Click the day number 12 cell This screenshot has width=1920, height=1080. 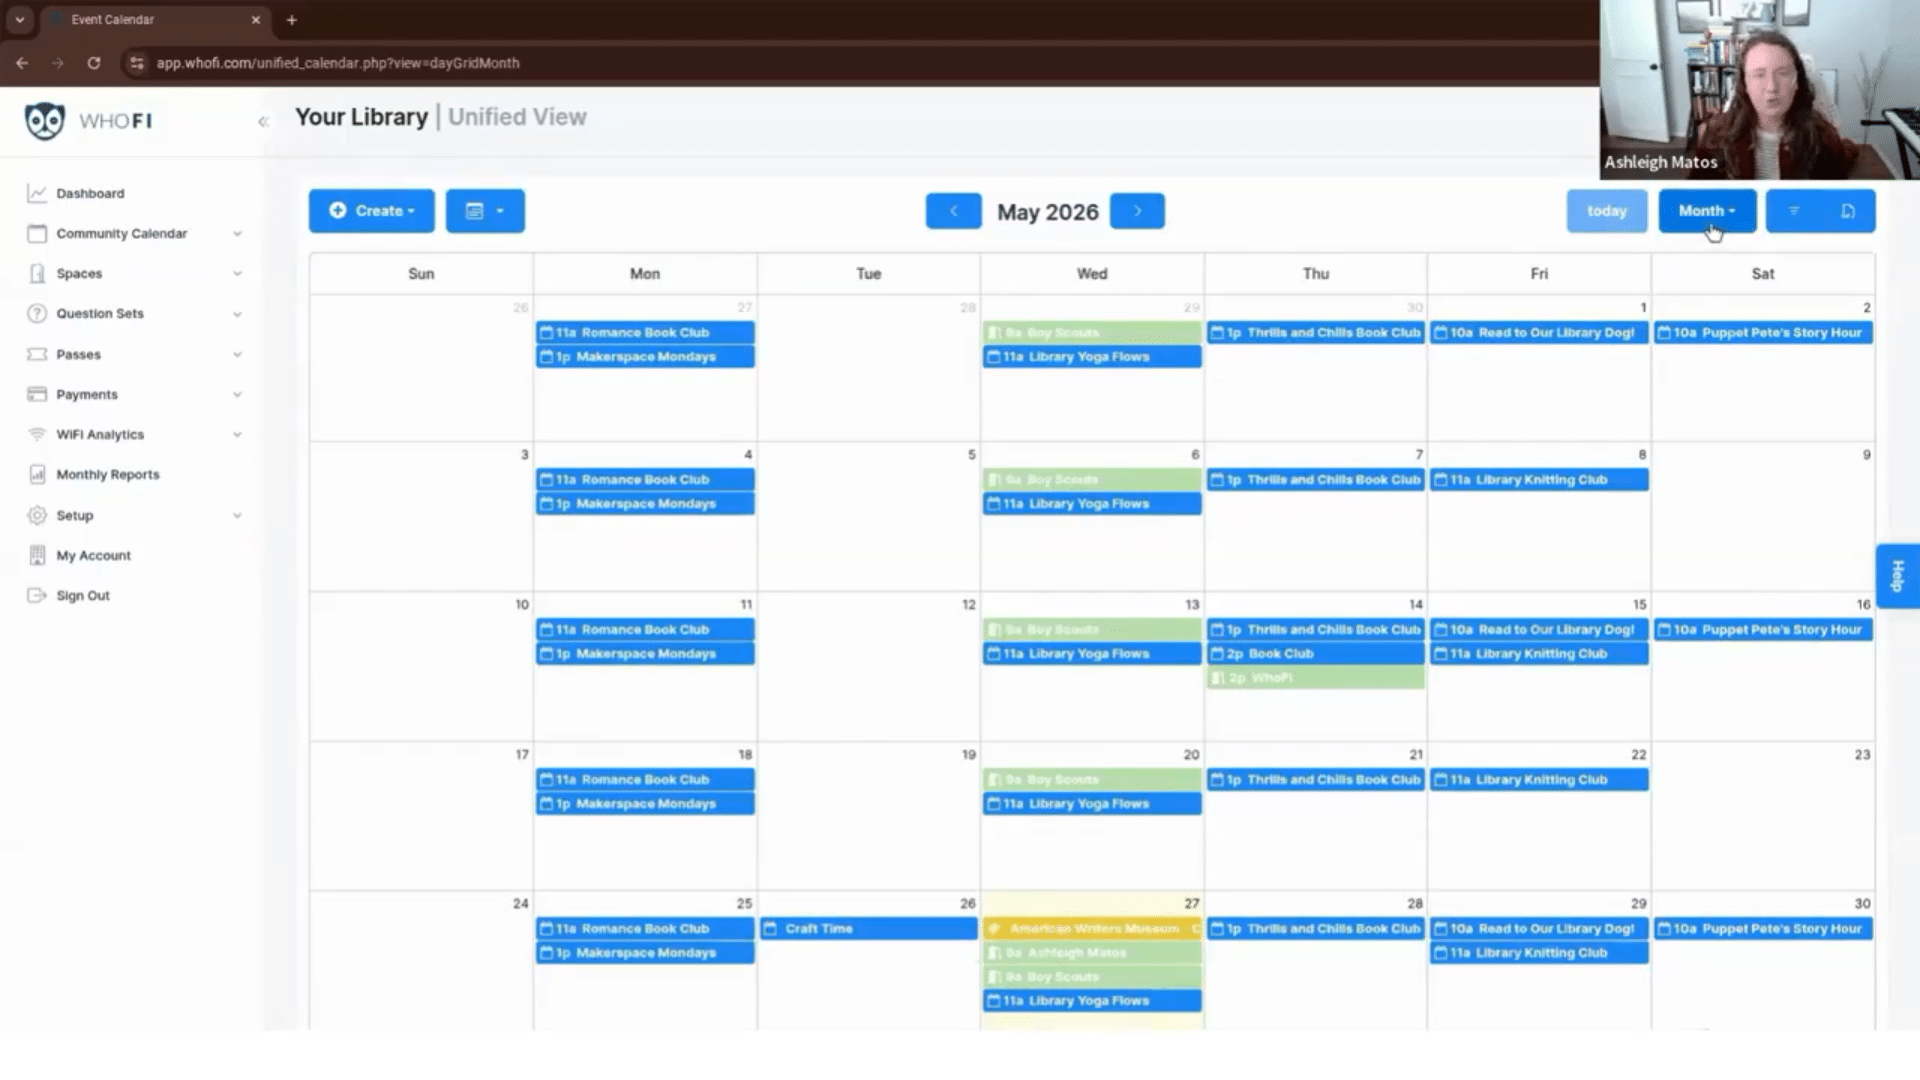pyautogui.click(x=968, y=604)
